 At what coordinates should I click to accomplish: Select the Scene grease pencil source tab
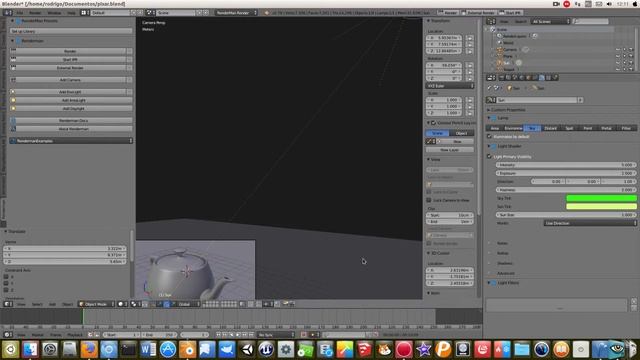click(437, 133)
